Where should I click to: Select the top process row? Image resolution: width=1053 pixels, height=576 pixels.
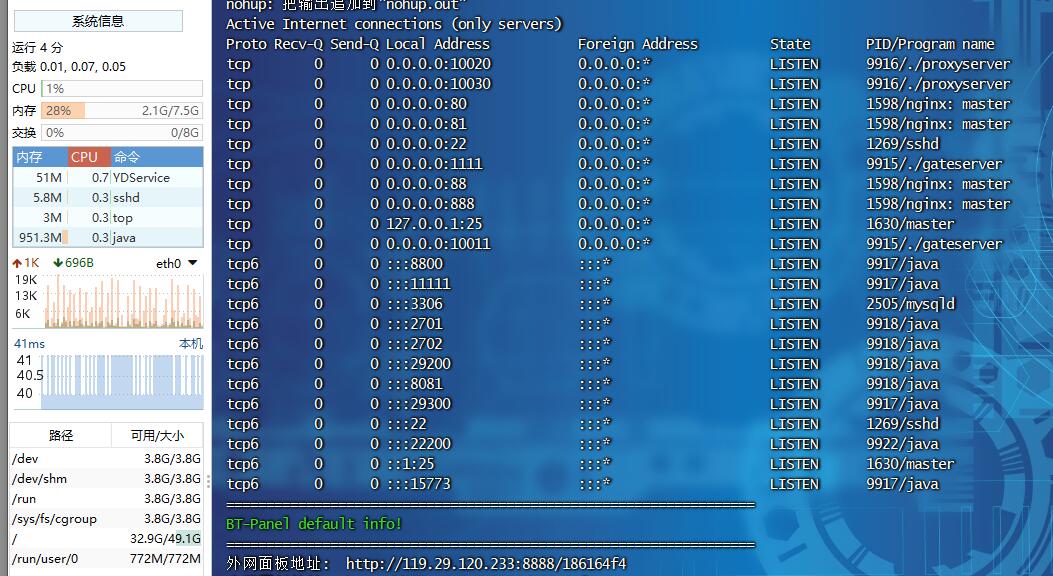(x=107, y=218)
